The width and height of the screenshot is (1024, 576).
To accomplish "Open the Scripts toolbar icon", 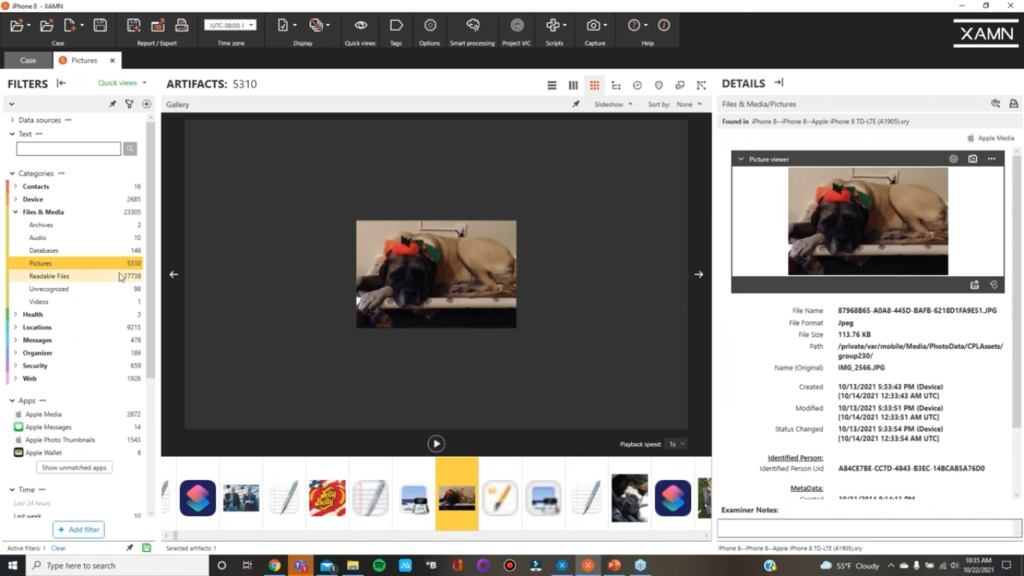I will 554,25.
